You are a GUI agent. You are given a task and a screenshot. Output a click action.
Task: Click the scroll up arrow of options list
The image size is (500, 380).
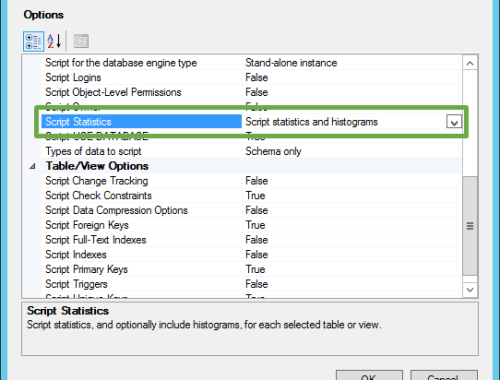pos(470,63)
